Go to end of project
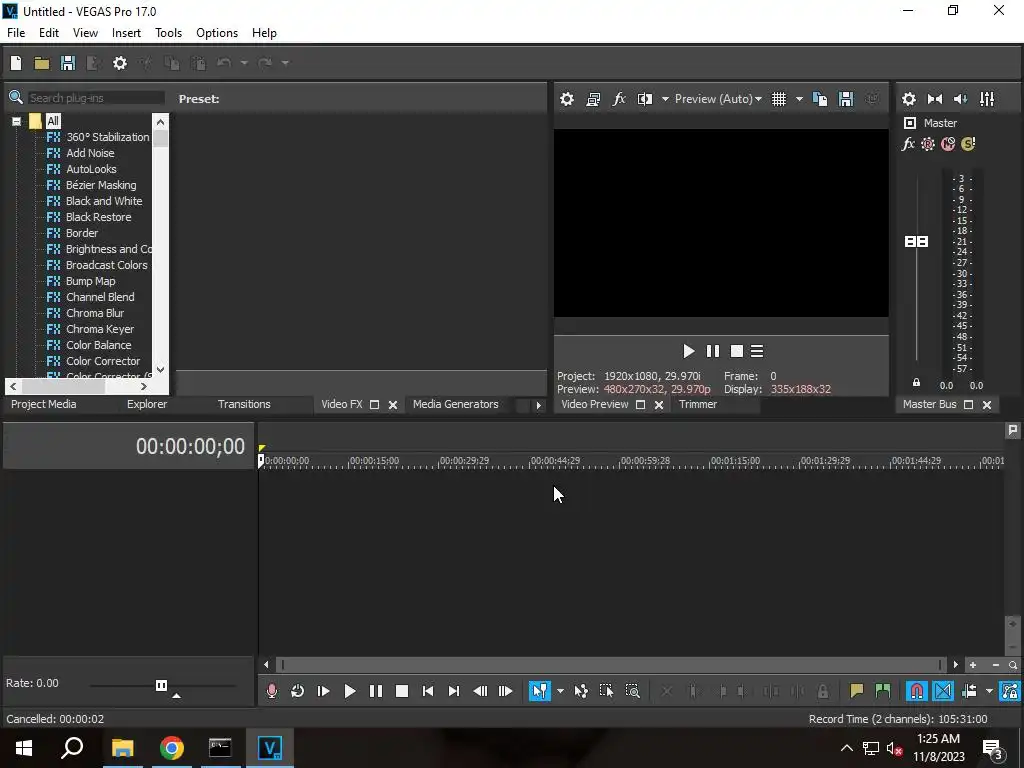The height and width of the screenshot is (768, 1024). click(x=454, y=691)
